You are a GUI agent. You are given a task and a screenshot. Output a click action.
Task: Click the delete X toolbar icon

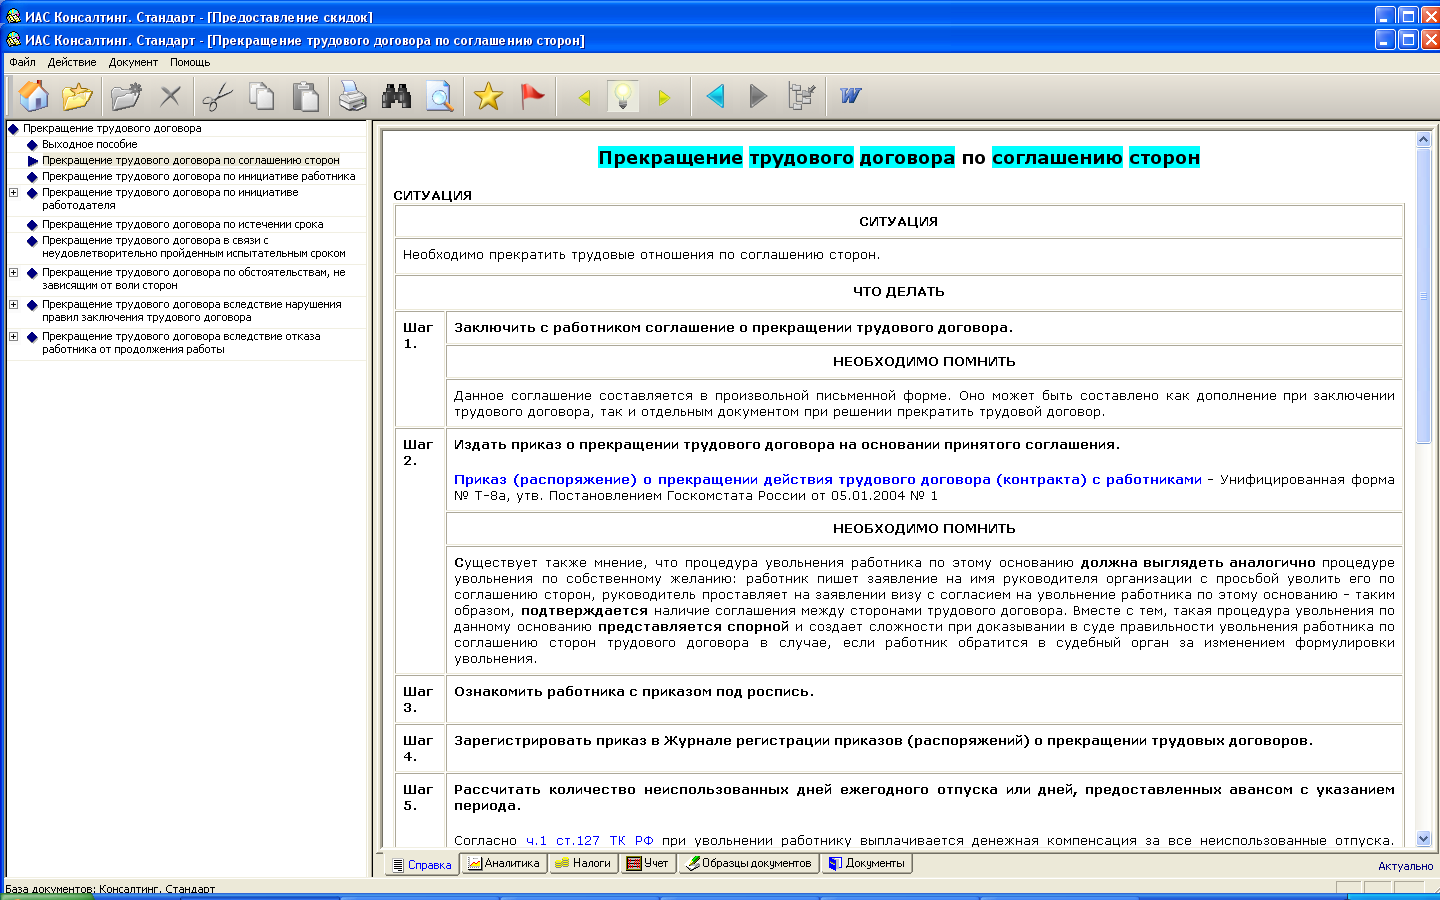[171, 96]
